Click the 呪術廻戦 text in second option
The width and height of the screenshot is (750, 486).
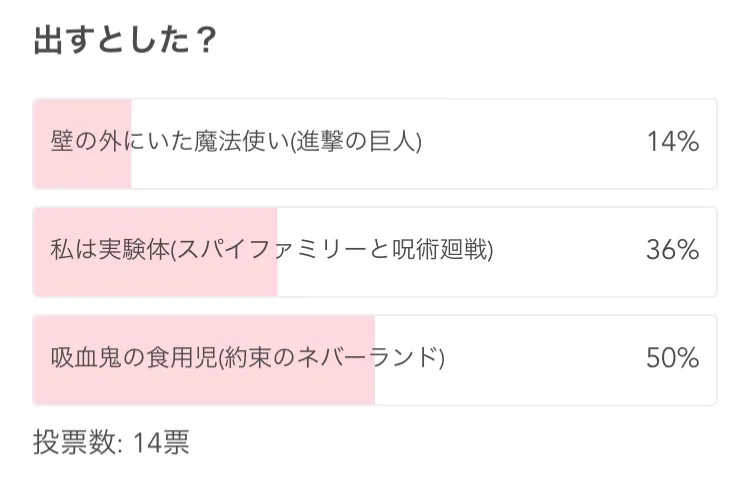[x=440, y=250]
